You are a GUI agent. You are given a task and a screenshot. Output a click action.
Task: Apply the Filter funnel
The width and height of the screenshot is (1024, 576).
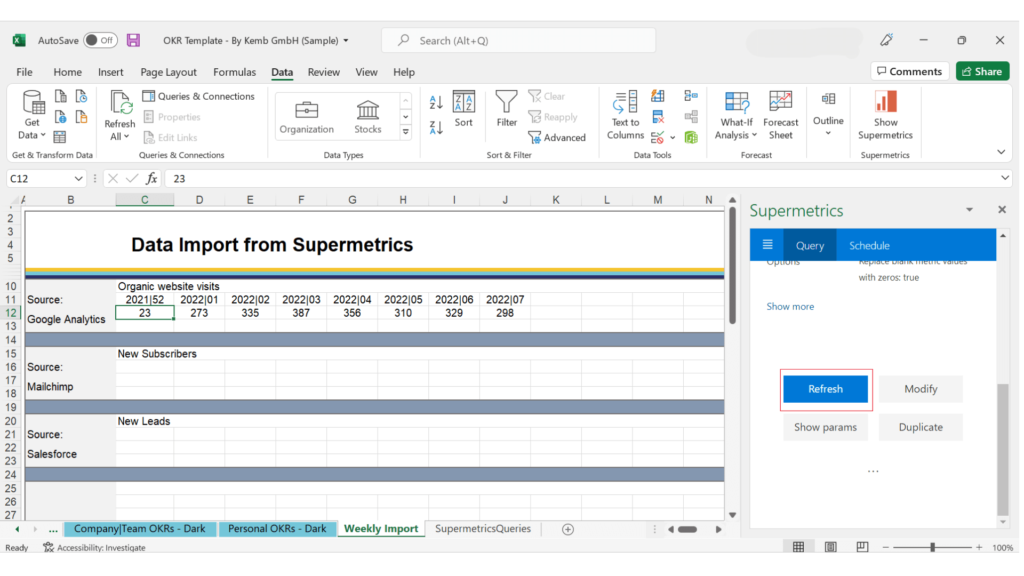tap(506, 108)
